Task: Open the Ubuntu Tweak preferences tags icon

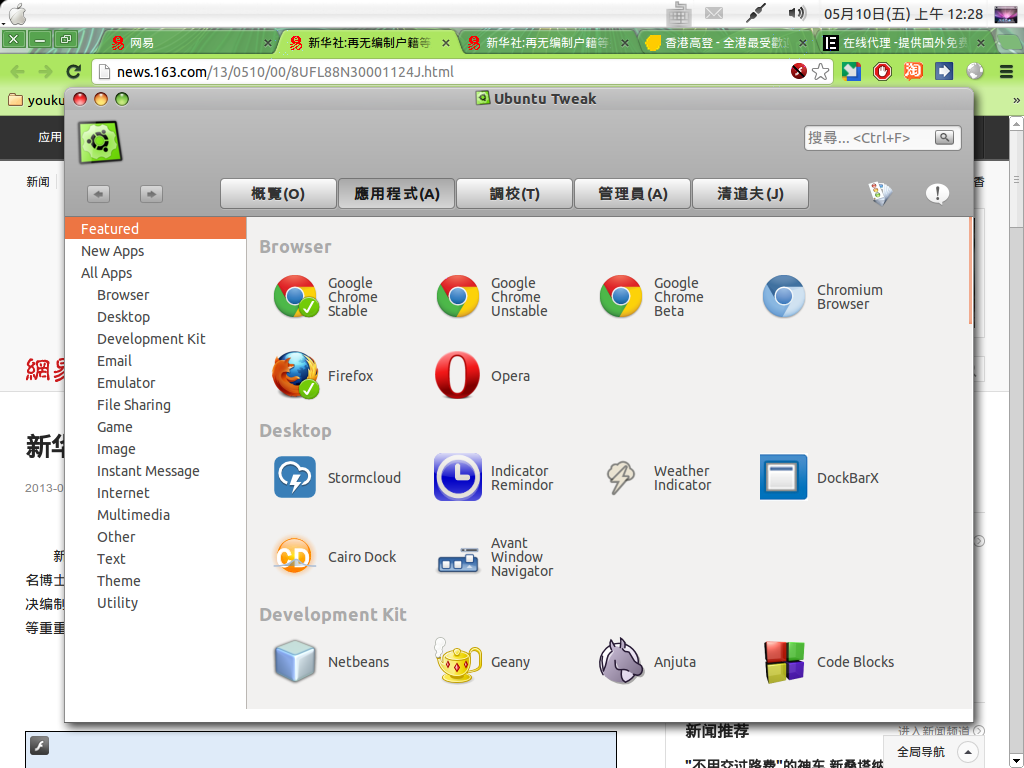Action: (880, 193)
